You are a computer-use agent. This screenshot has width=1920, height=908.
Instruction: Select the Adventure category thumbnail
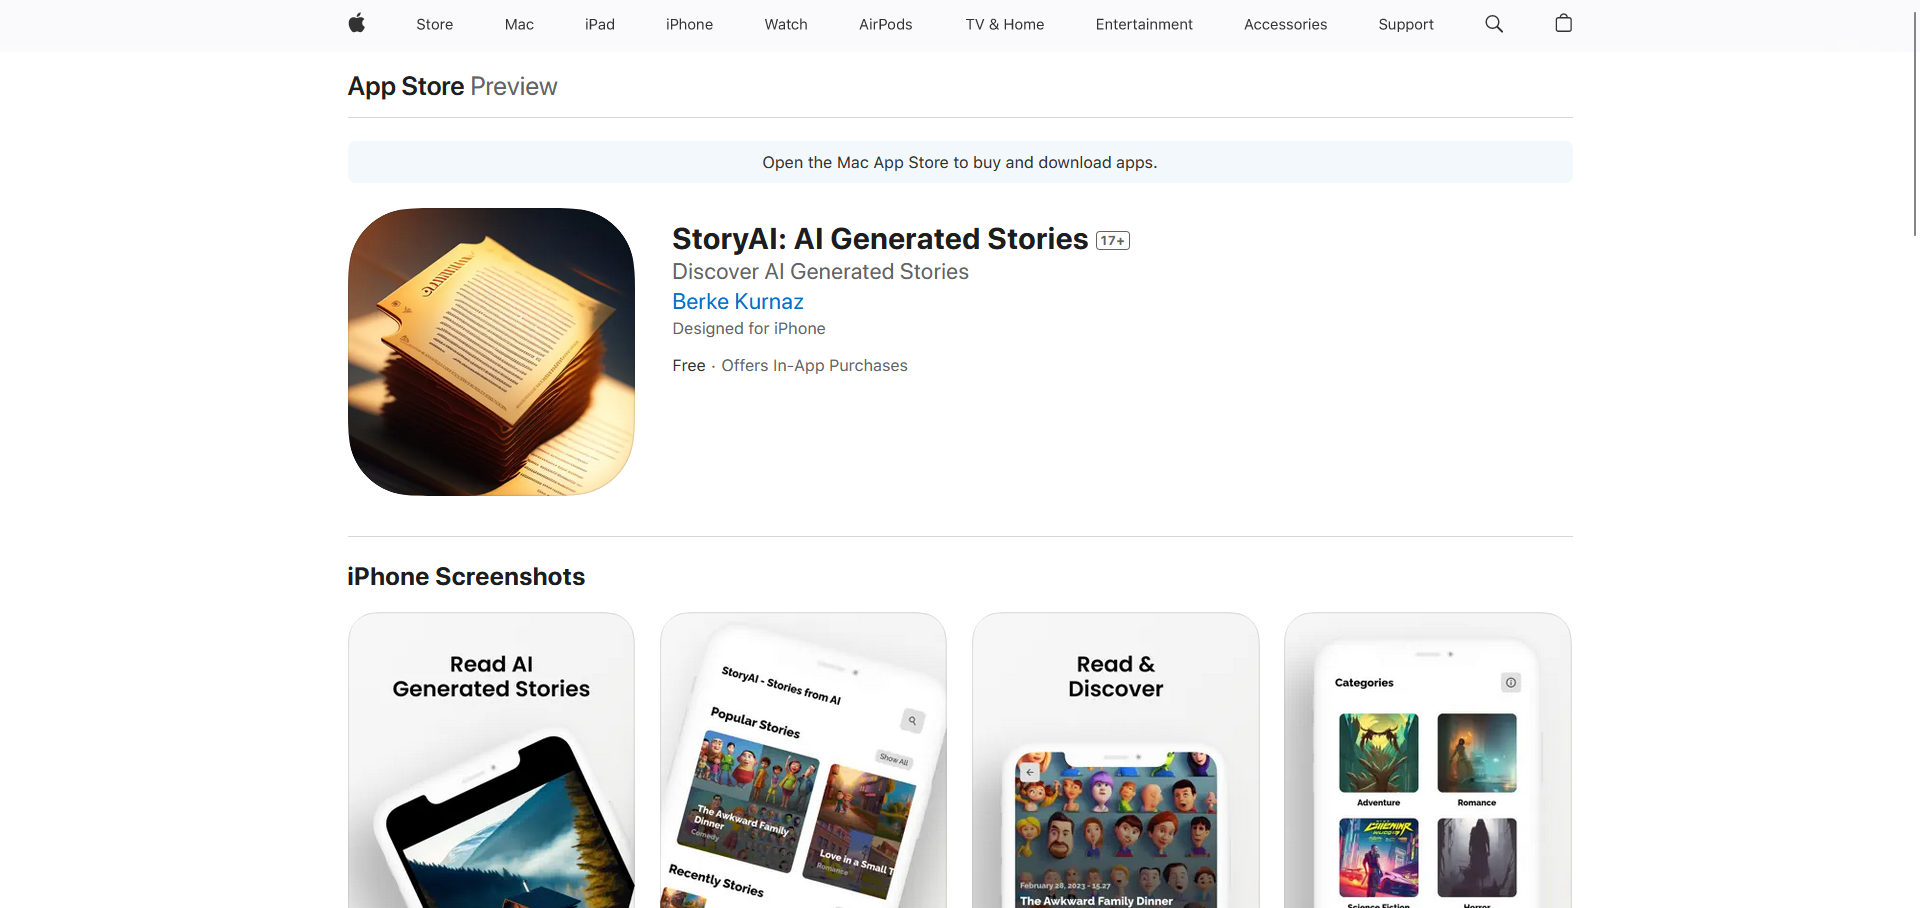click(x=1378, y=753)
